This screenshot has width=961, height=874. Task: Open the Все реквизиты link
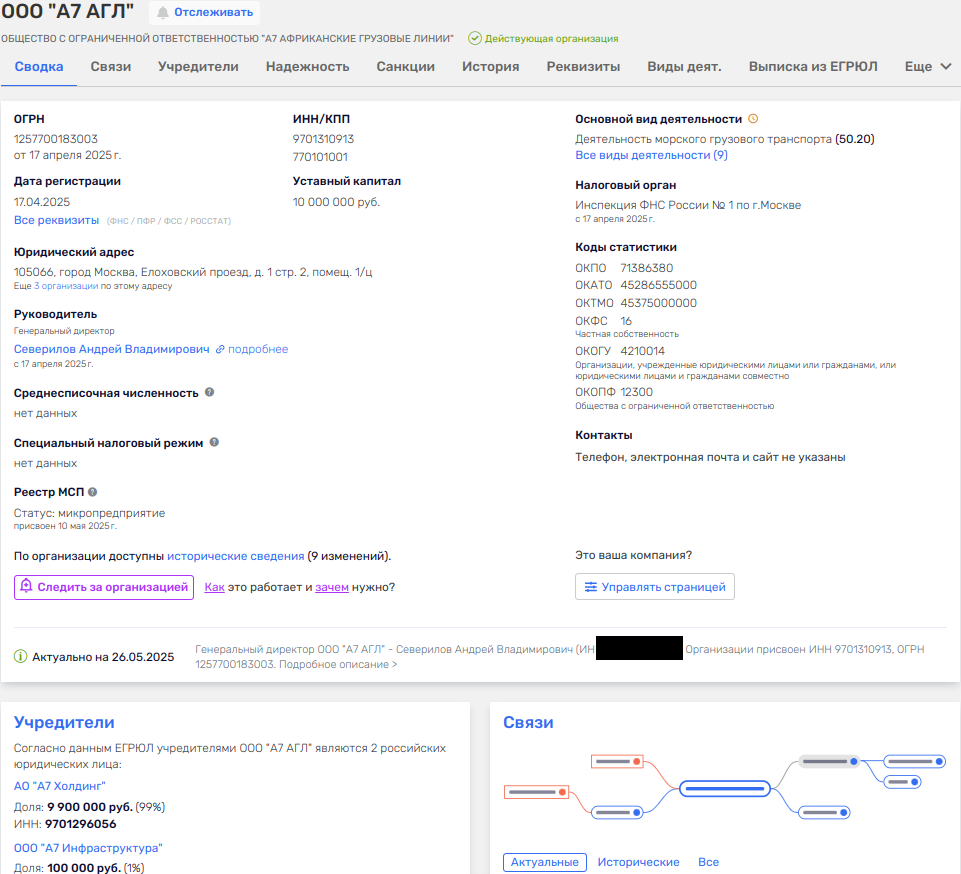click(56, 220)
